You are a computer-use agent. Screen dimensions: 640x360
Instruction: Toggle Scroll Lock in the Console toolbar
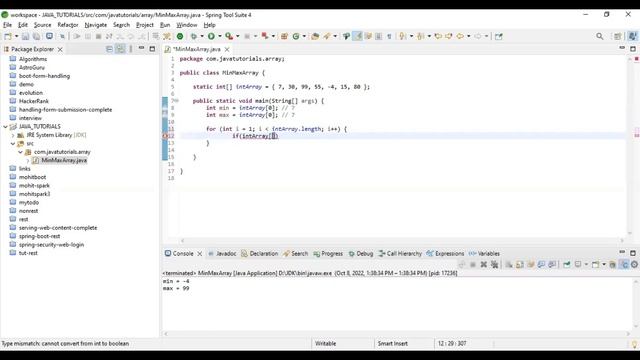(520, 264)
